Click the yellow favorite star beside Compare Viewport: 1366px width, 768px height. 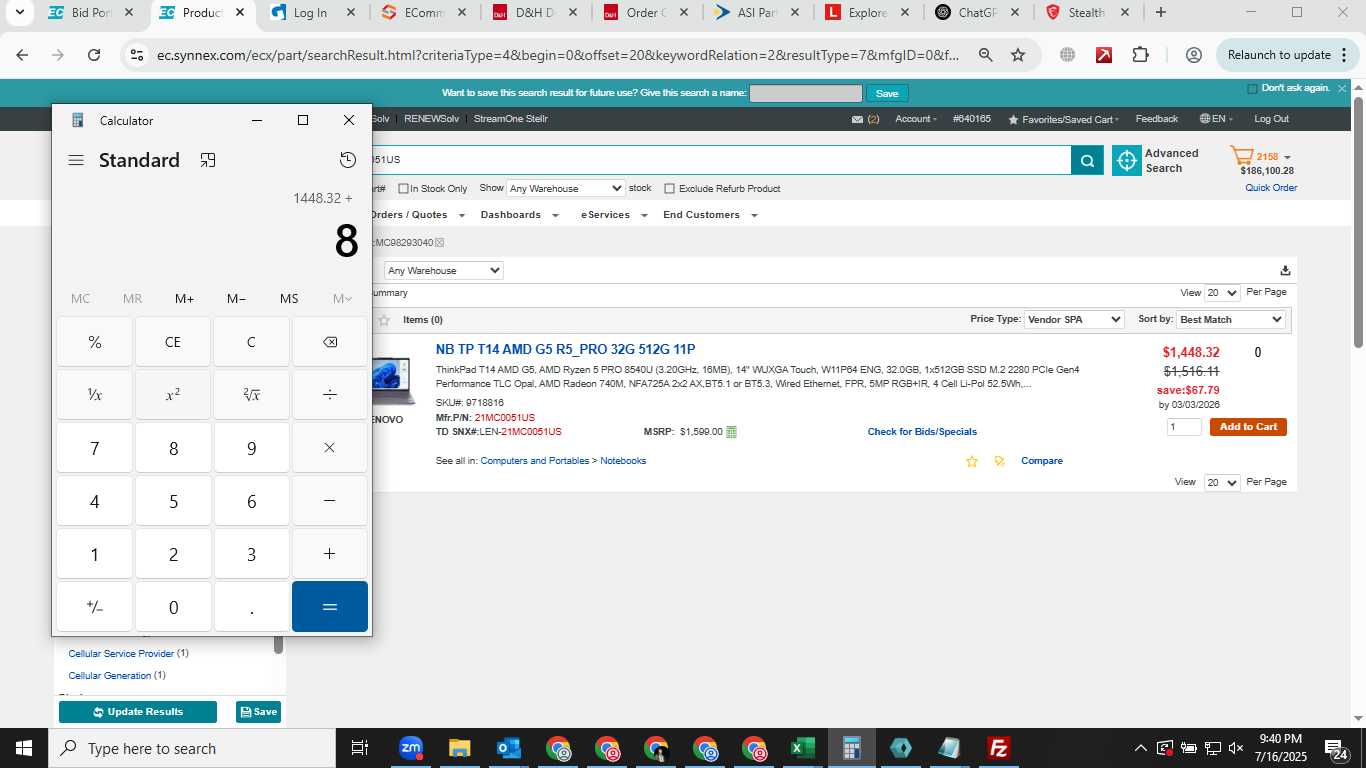click(x=972, y=461)
